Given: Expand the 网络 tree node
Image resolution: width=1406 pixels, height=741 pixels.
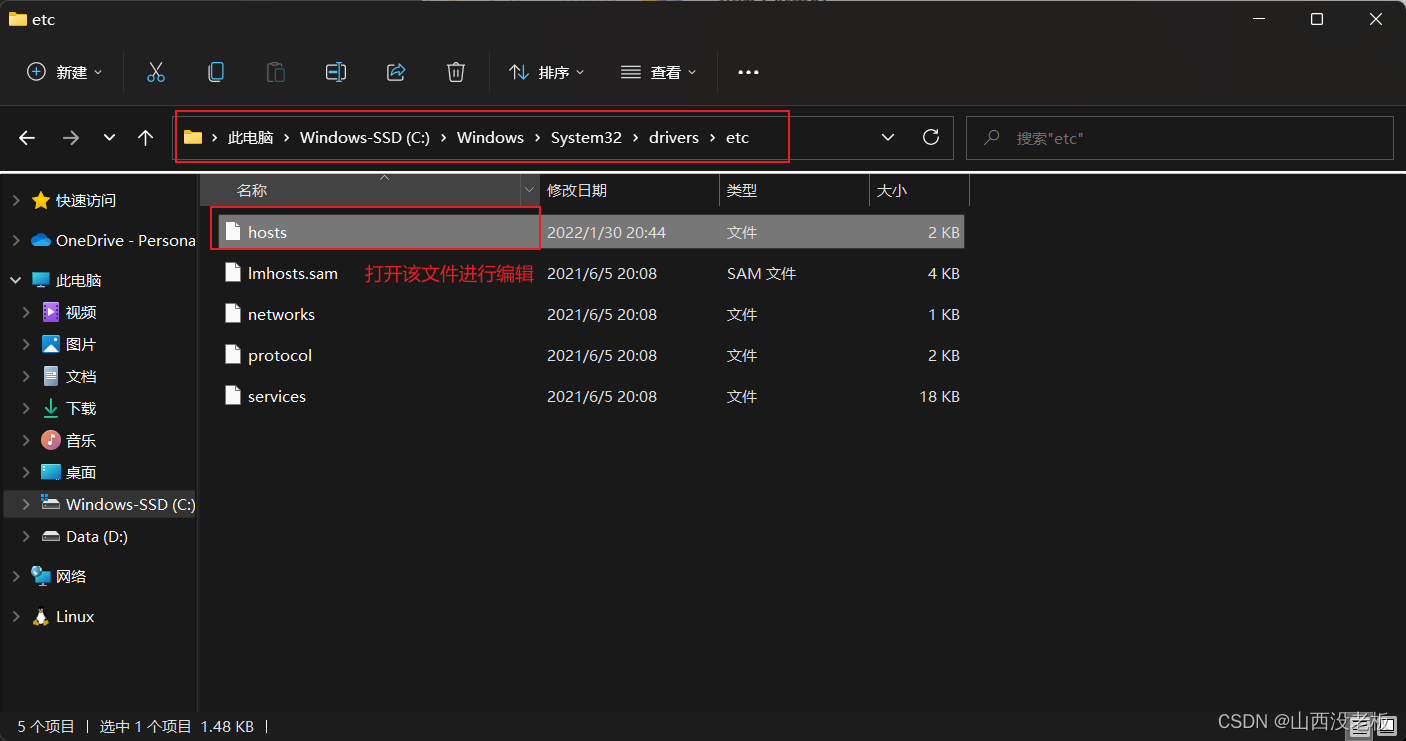Looking at the screenshot, I should click(16, 576).
